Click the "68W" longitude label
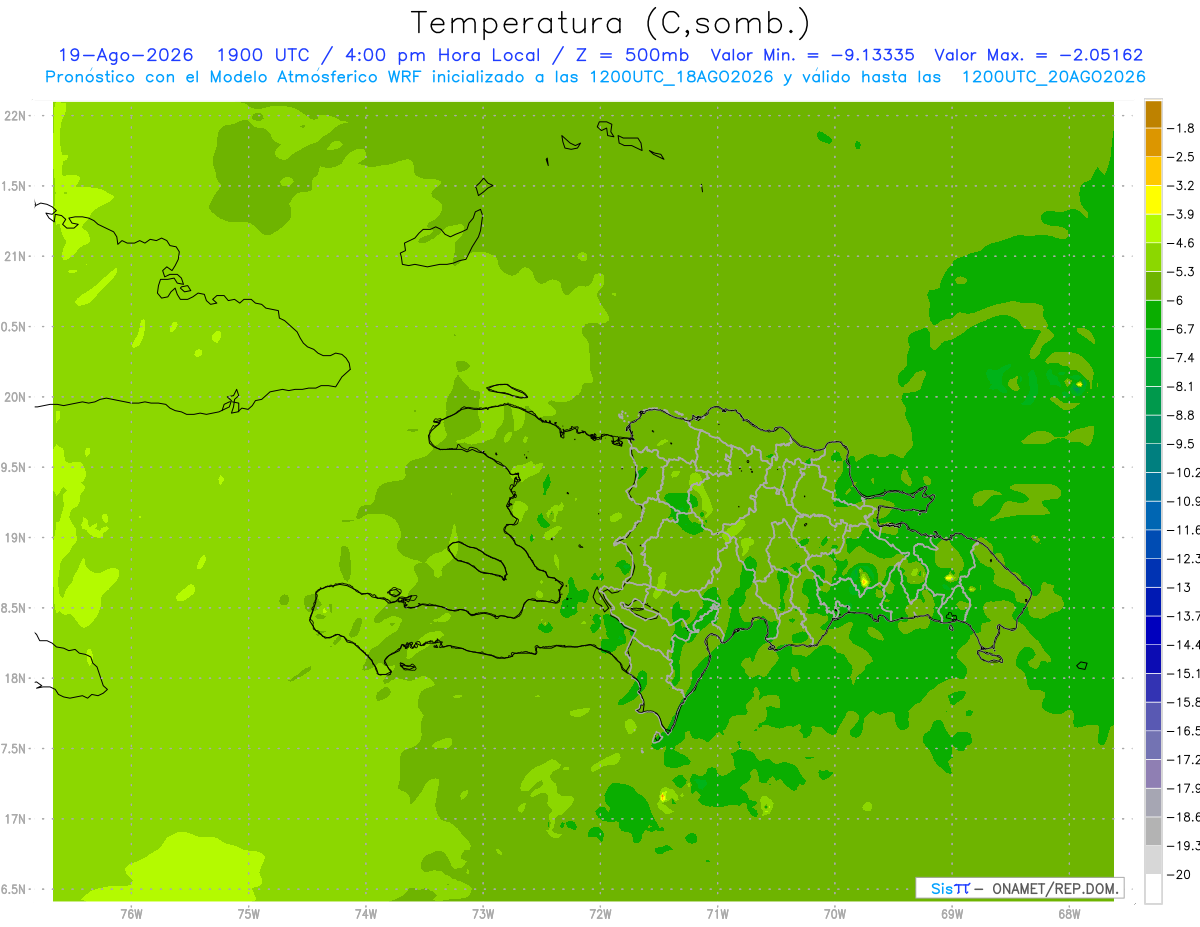 [1069, 913]
